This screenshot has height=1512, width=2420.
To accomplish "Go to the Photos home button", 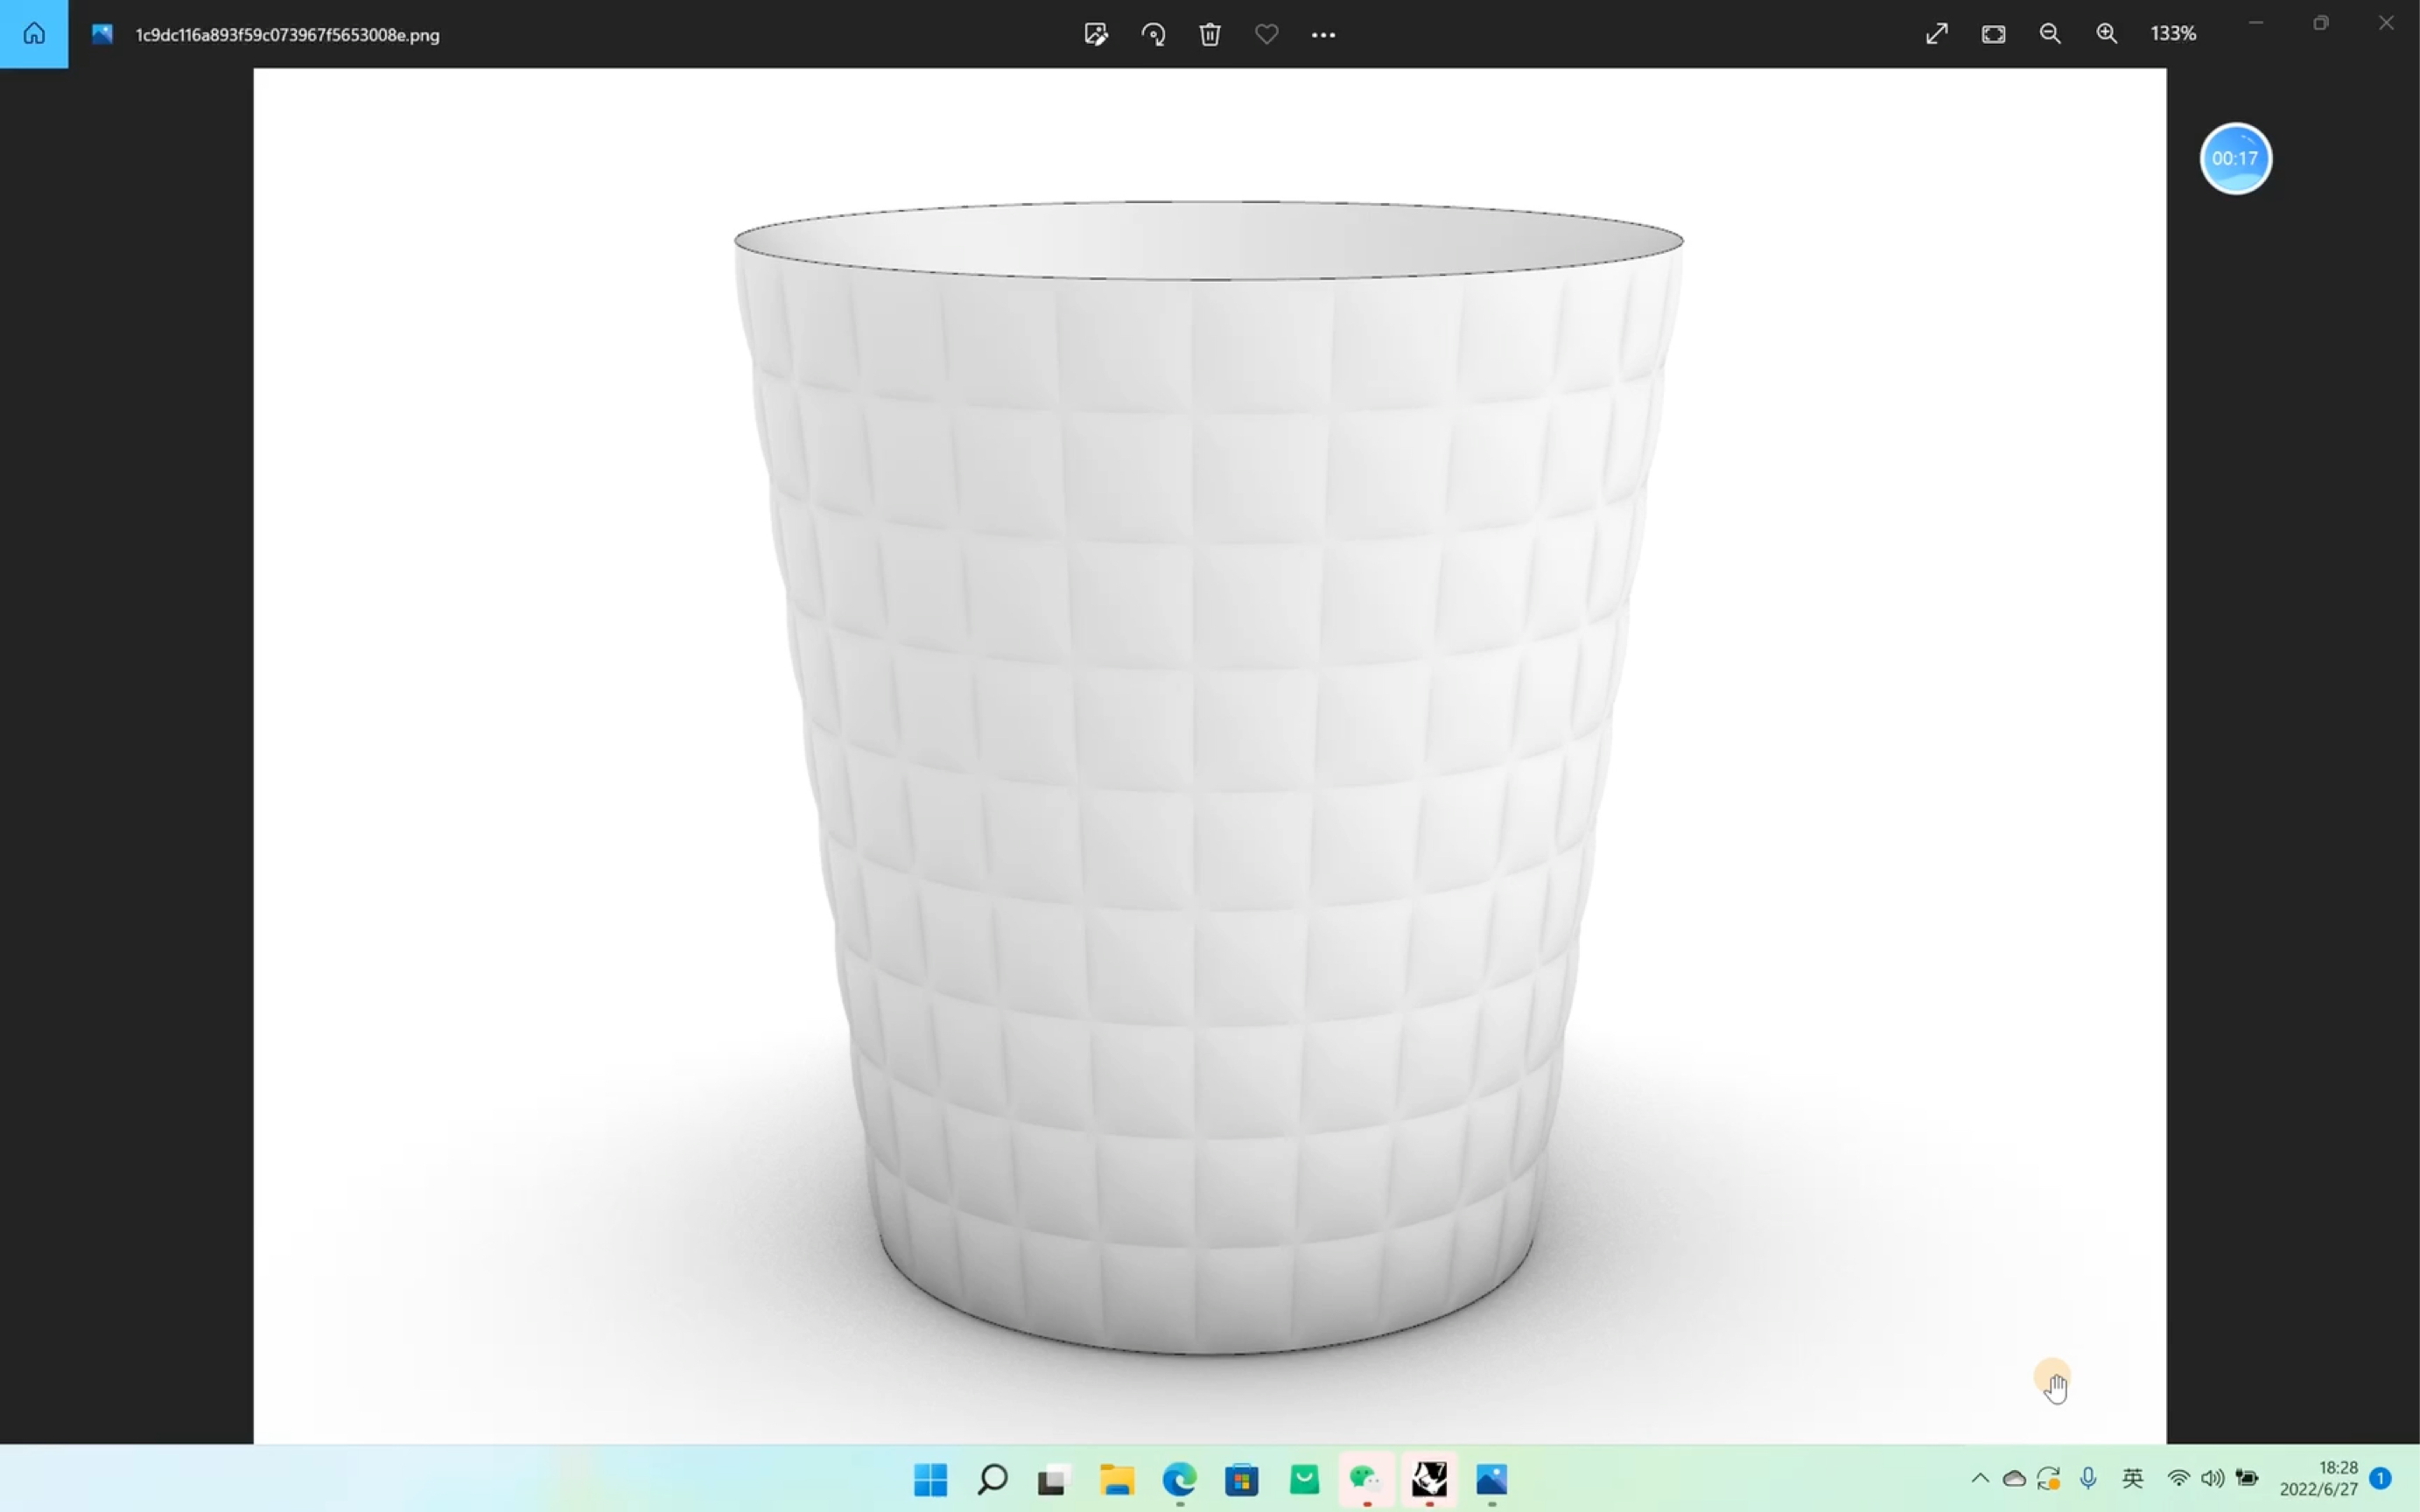I will (34, 34).
